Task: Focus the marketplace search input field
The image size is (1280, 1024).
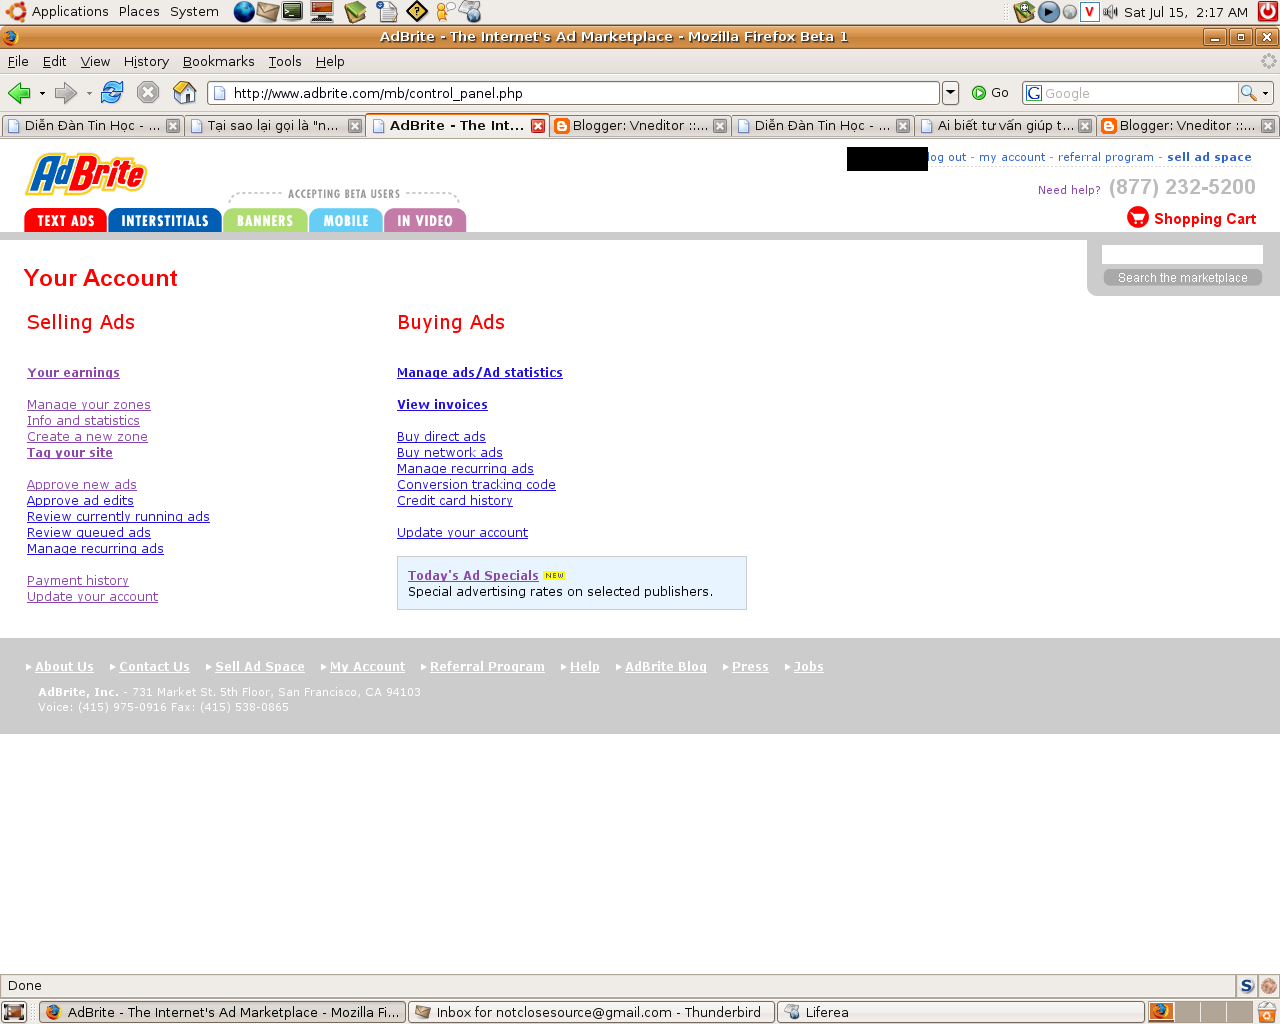Action: [1182, 255]
